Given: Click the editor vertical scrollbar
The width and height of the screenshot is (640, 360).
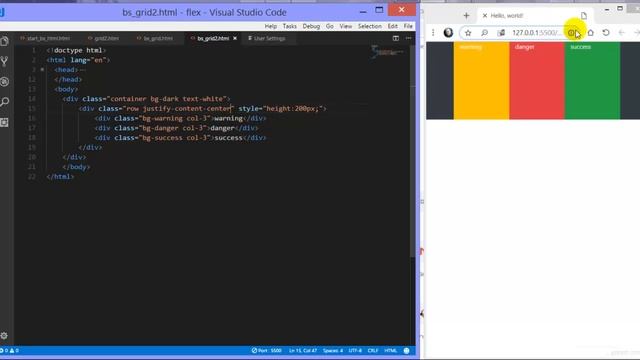Looking at the screenshot, I should (412, 151).
